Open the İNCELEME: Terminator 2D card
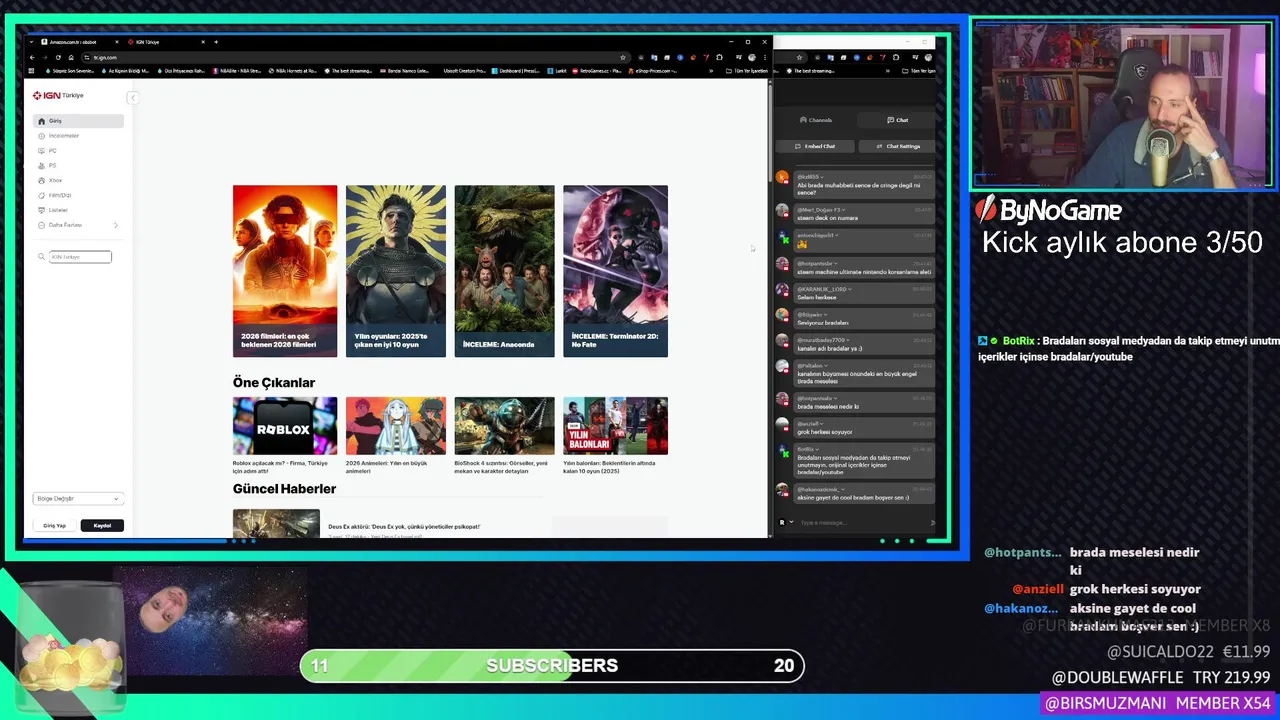1280x720 pixels. click(x=615, y=271)
